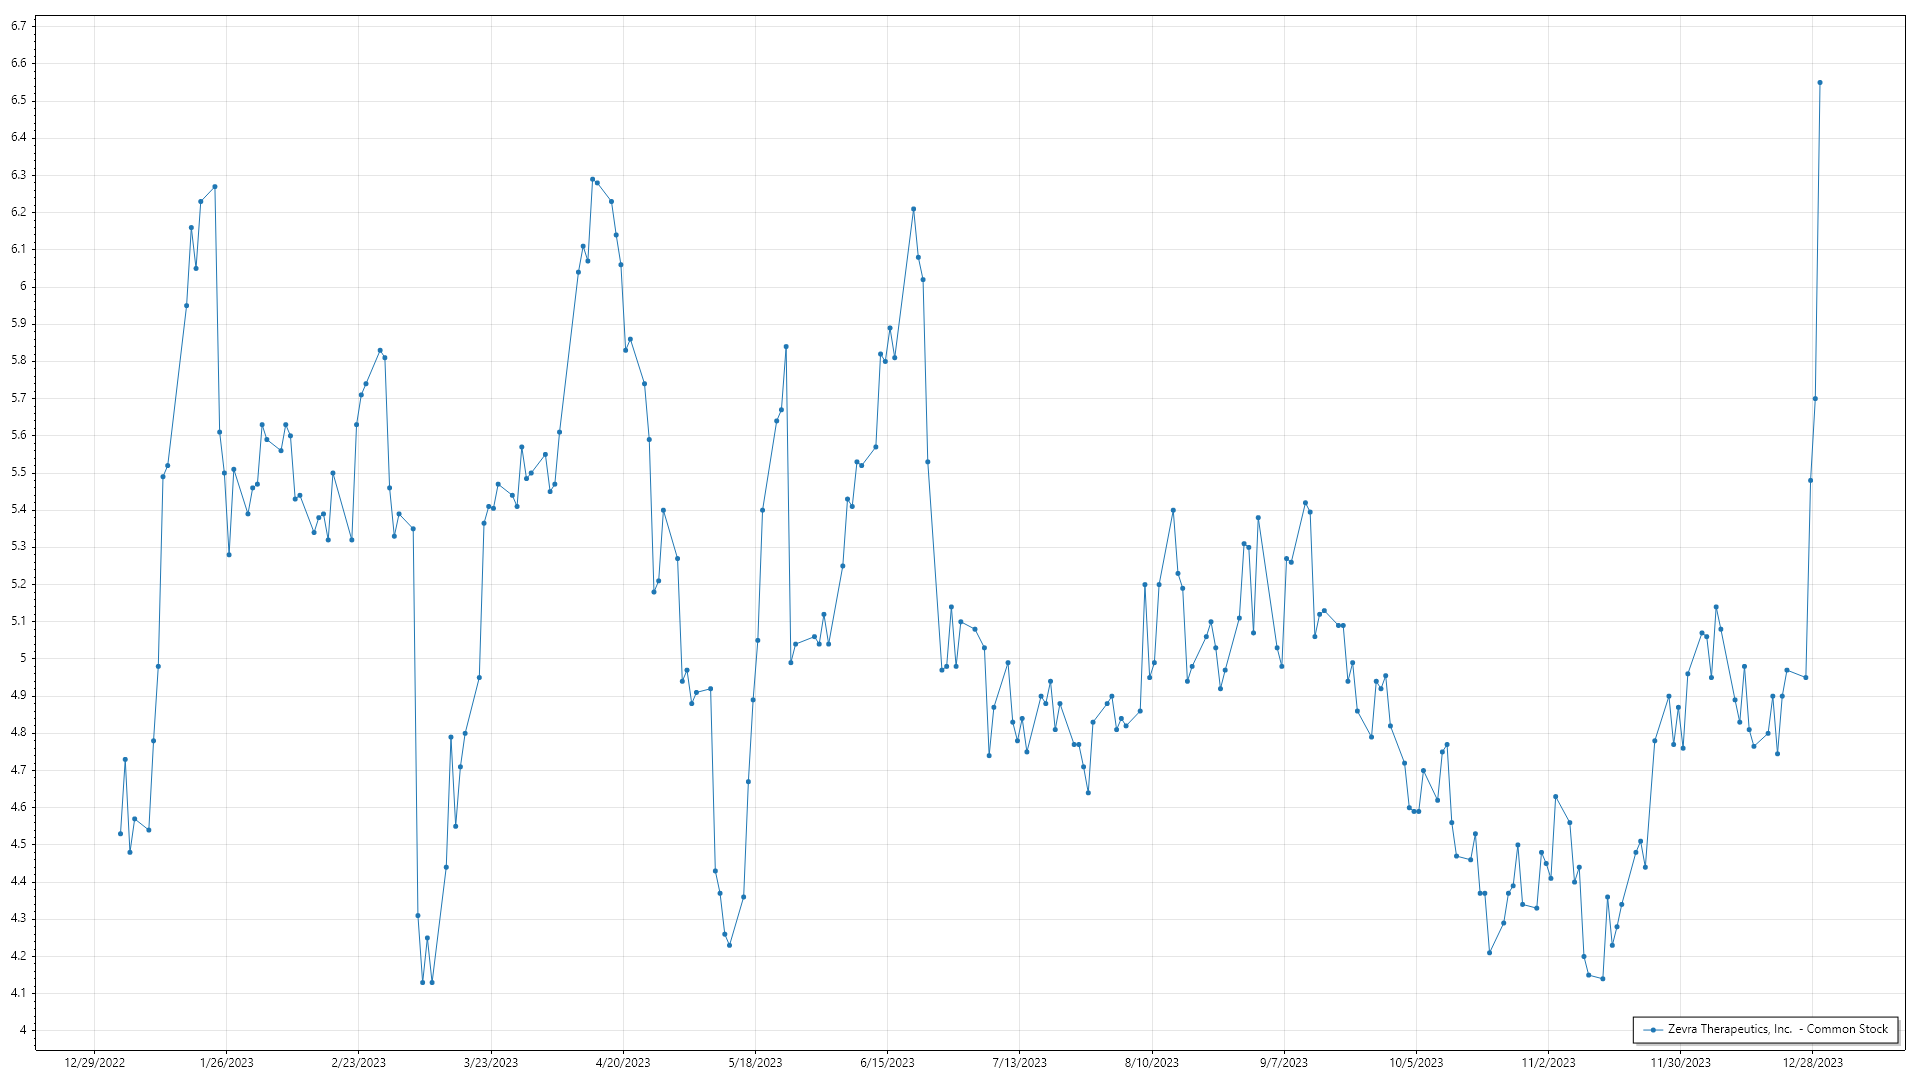
Task: Click the 6.21 peak point in June
Action: pyautogui.click(x=913, y=209)
